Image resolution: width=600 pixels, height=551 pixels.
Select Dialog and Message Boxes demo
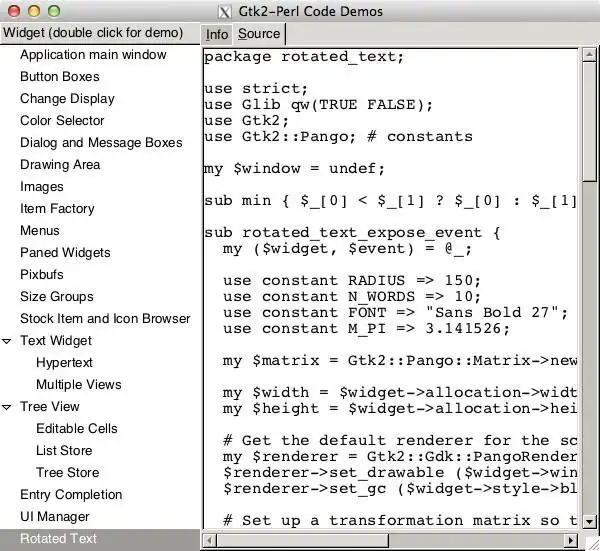[x=101, y=142]
